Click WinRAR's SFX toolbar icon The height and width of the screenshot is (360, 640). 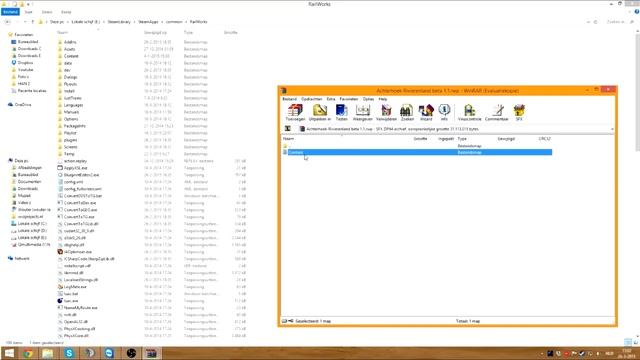519,112
